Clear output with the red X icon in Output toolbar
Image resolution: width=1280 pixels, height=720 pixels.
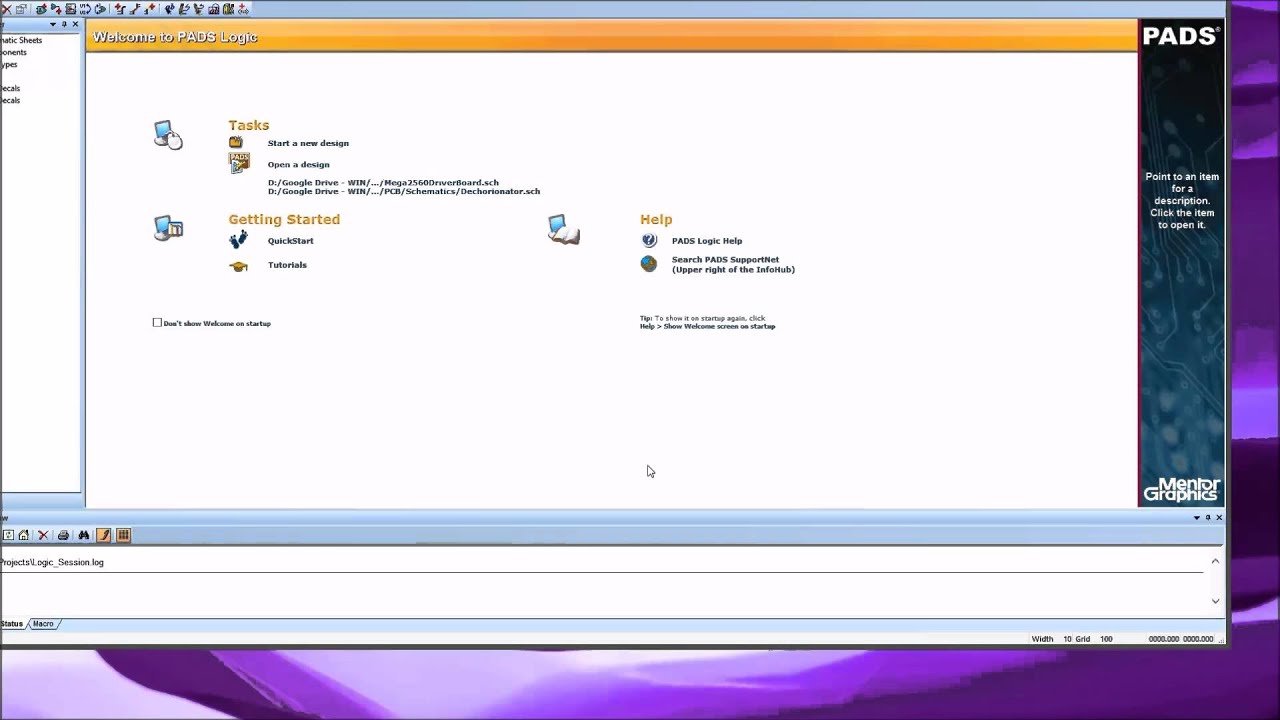click(x=42, y=535)
